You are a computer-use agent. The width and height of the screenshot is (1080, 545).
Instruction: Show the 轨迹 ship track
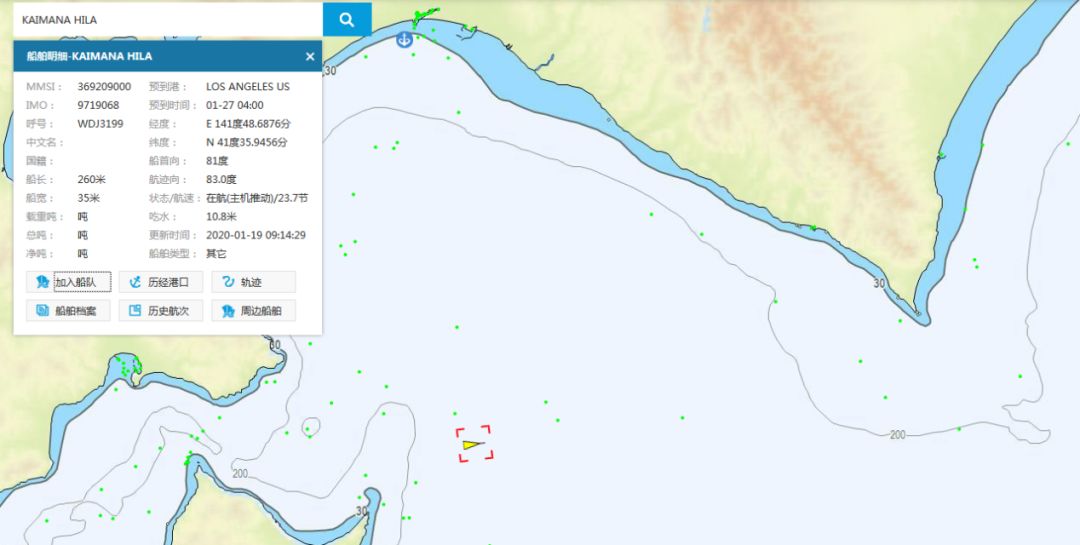[x=253, y=282]
